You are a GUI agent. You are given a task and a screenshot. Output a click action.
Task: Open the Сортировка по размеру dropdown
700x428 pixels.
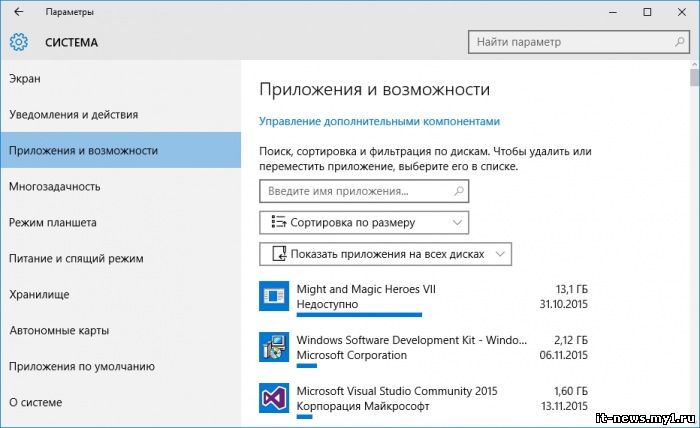click(x=364, y=222)
